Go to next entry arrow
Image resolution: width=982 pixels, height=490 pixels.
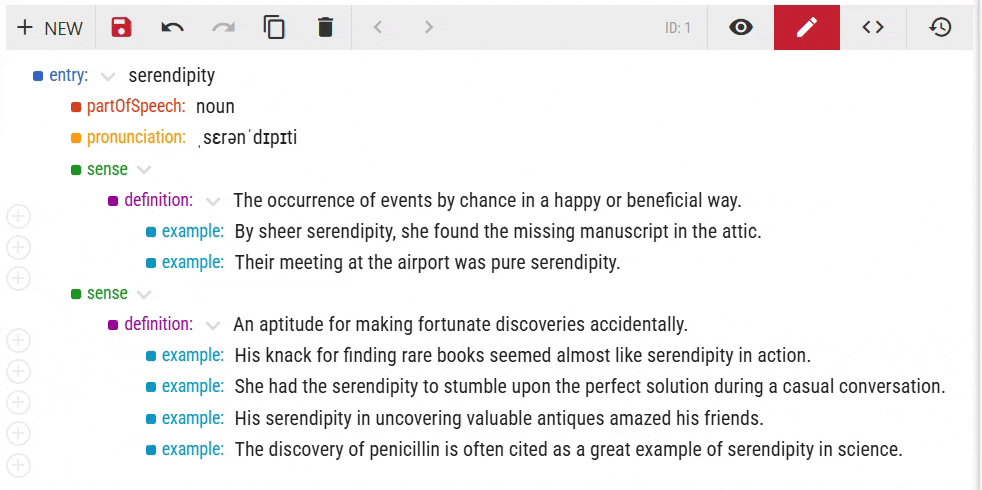428,27
